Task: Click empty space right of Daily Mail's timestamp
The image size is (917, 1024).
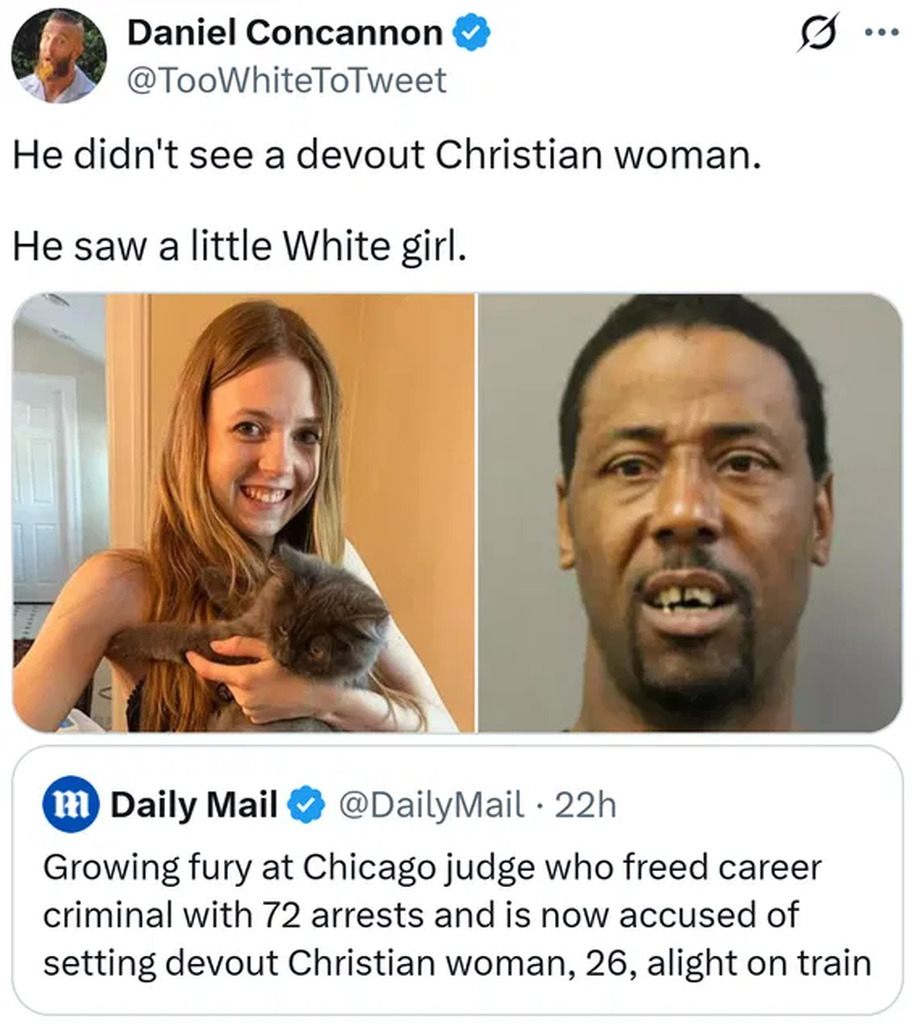Action: (x=750, y=804)
